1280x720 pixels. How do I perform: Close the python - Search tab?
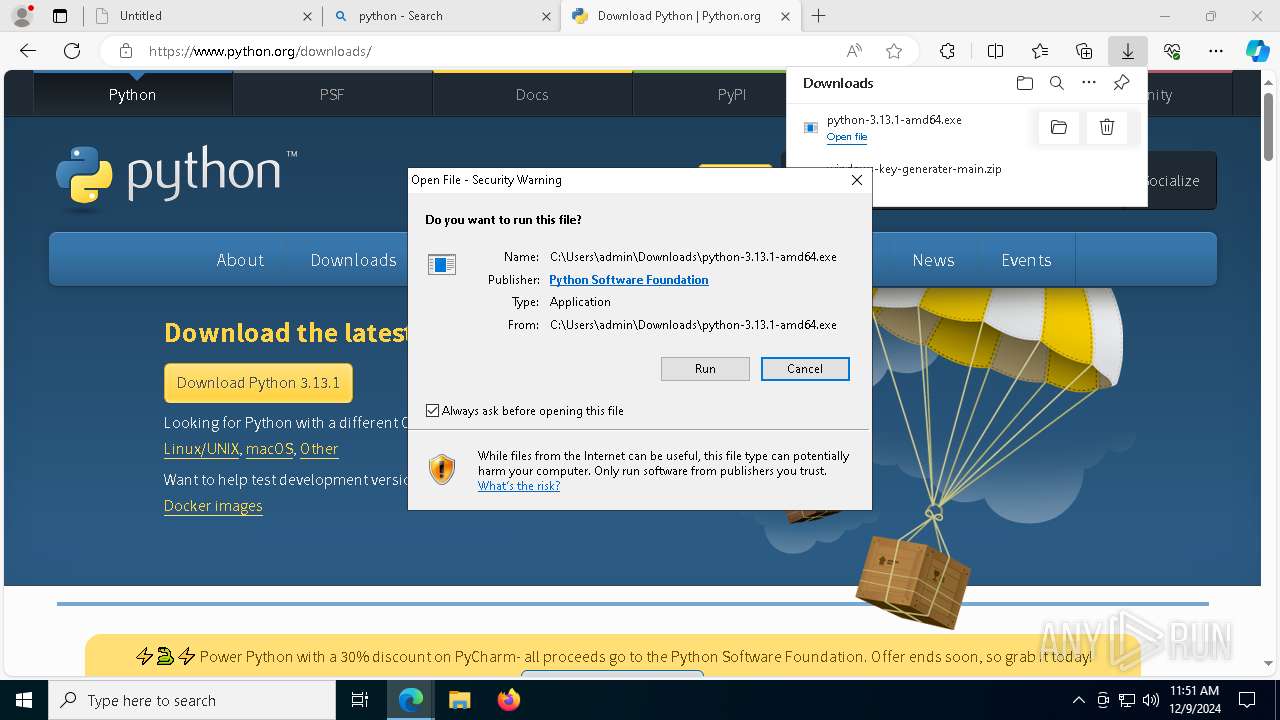point(546,16)
